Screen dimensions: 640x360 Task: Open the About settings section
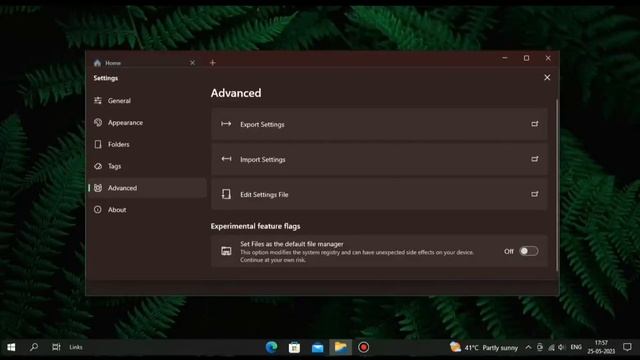(147, 210)
